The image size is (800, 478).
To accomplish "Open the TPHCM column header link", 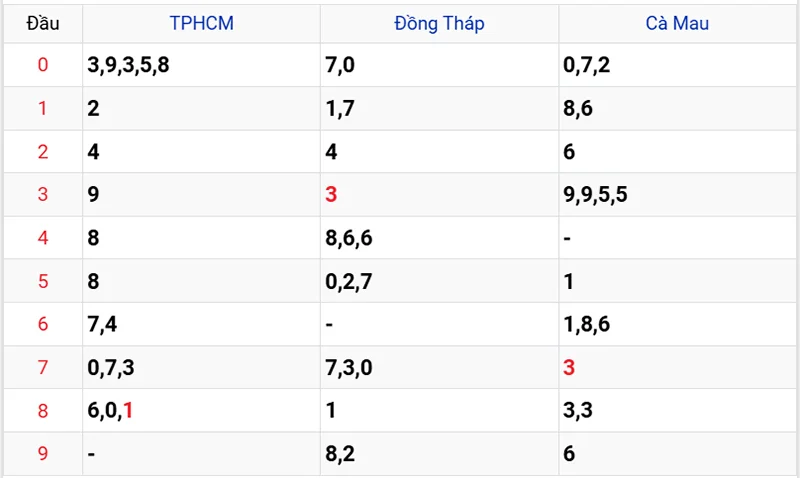I will (x=202, y=23).
